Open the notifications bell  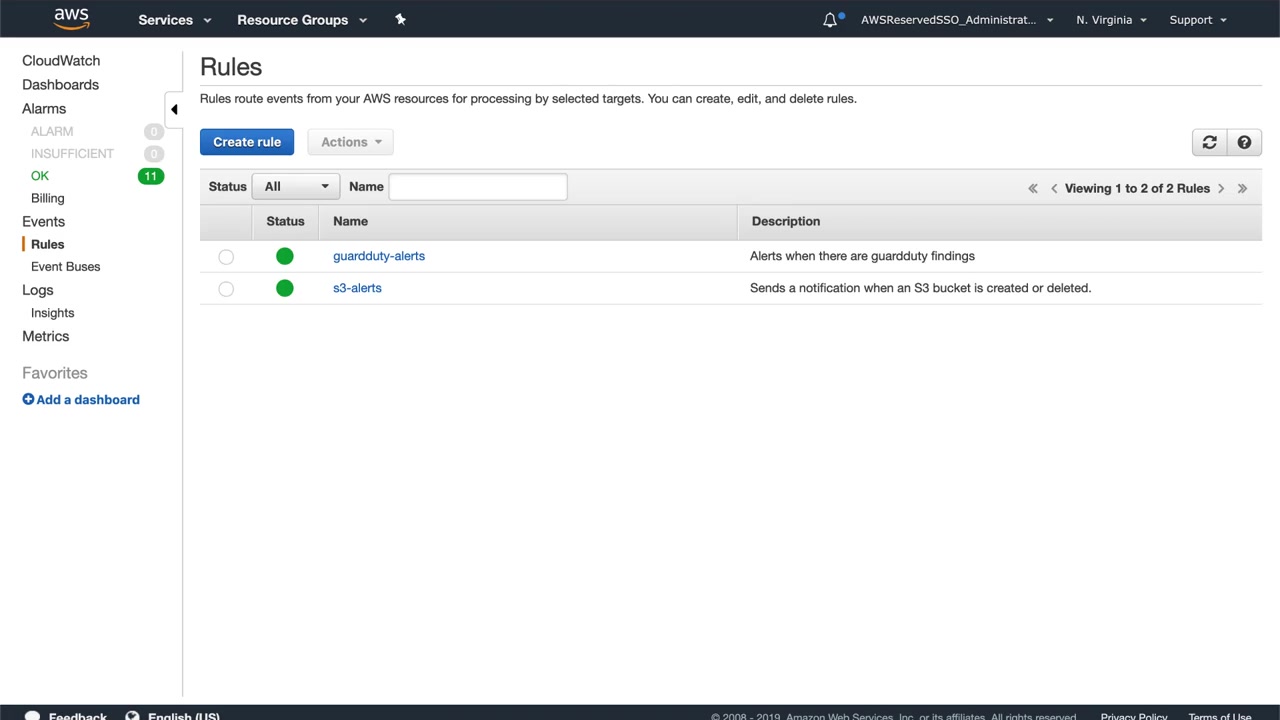[830, 20]
